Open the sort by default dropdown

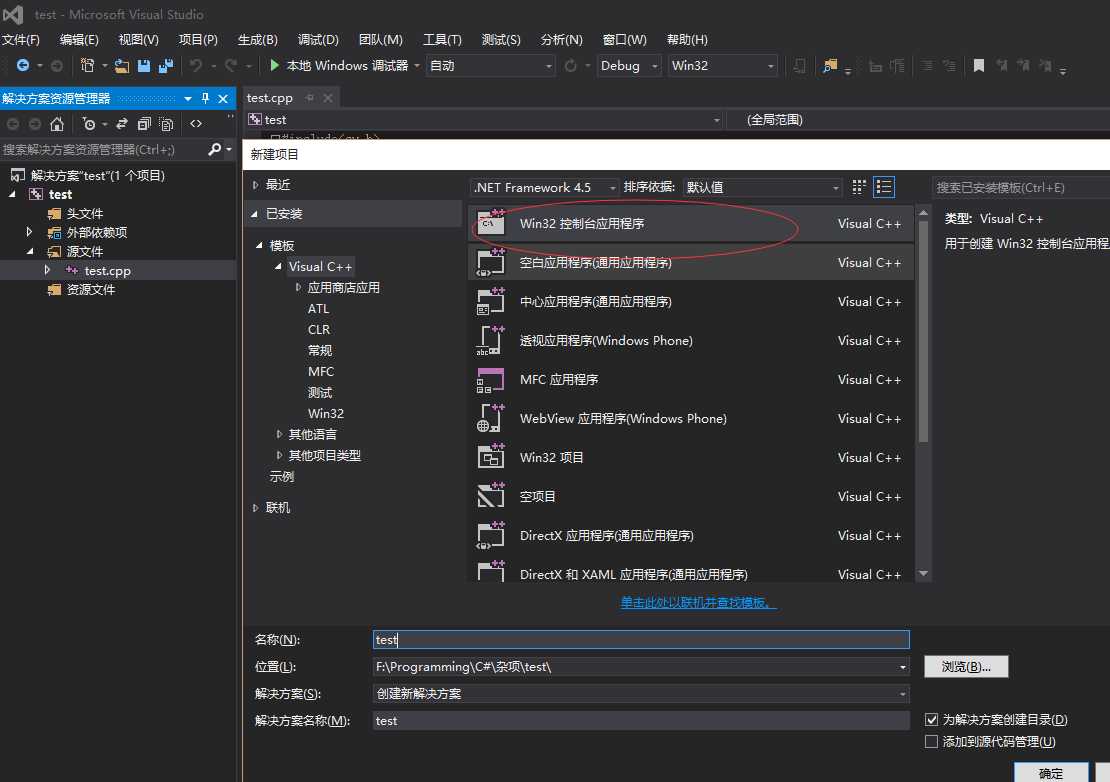(x=762, y=188)
